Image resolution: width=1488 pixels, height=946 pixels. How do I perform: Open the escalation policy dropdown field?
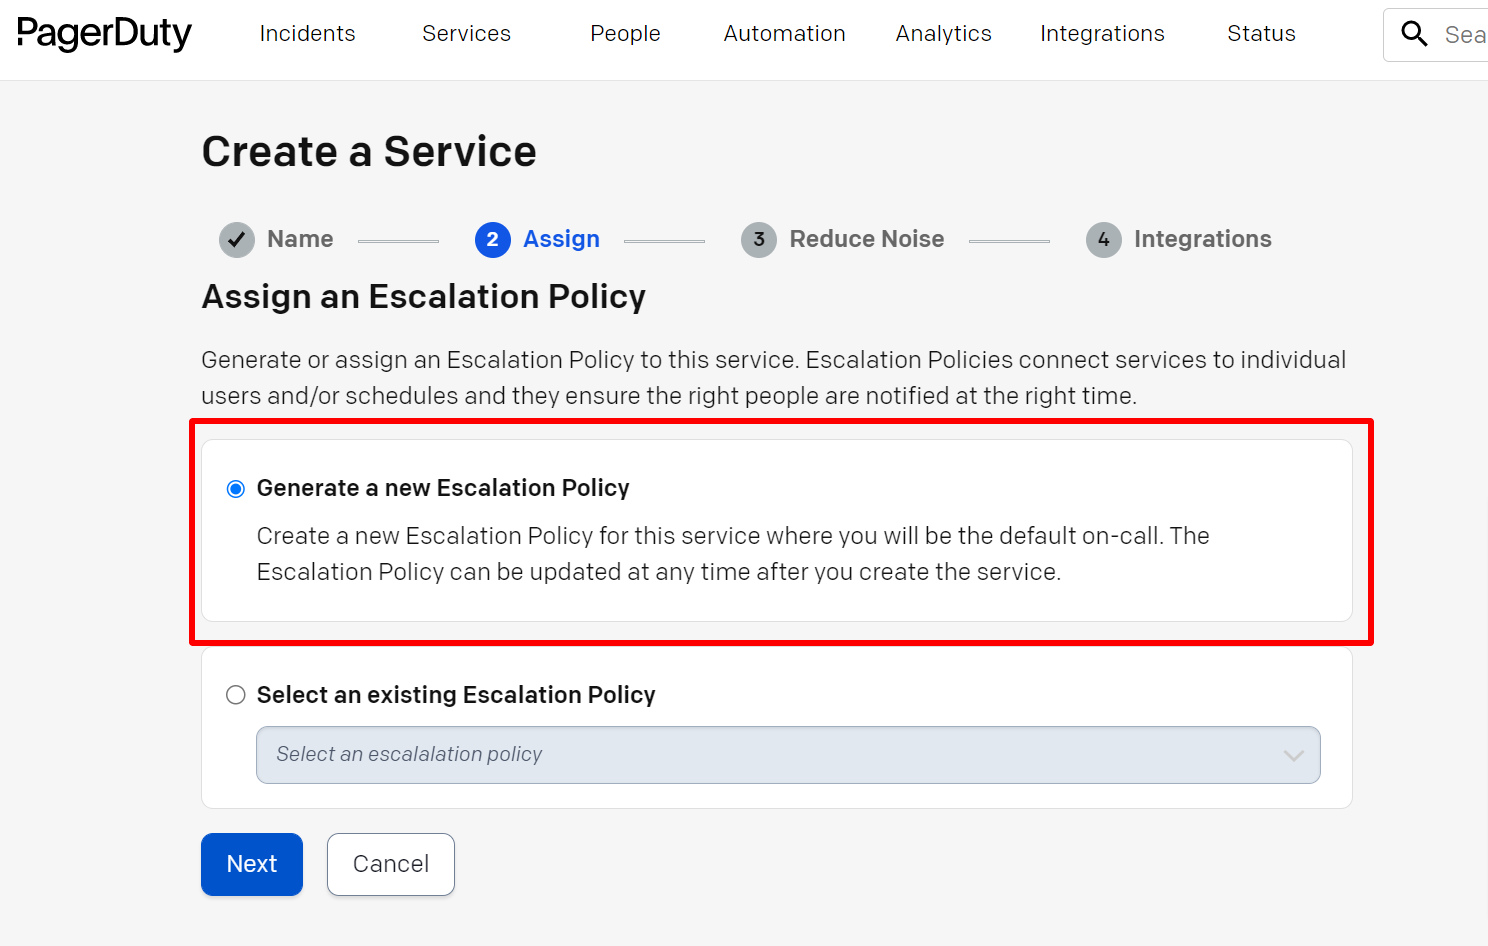[x=700, y=755]
